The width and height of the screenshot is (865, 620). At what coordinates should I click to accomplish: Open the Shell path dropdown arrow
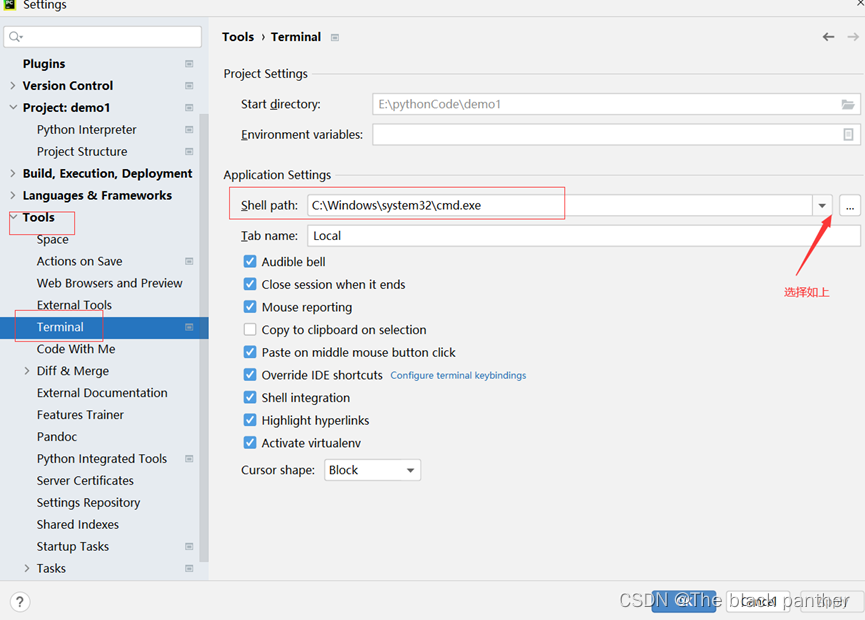[x=822, y=206]
